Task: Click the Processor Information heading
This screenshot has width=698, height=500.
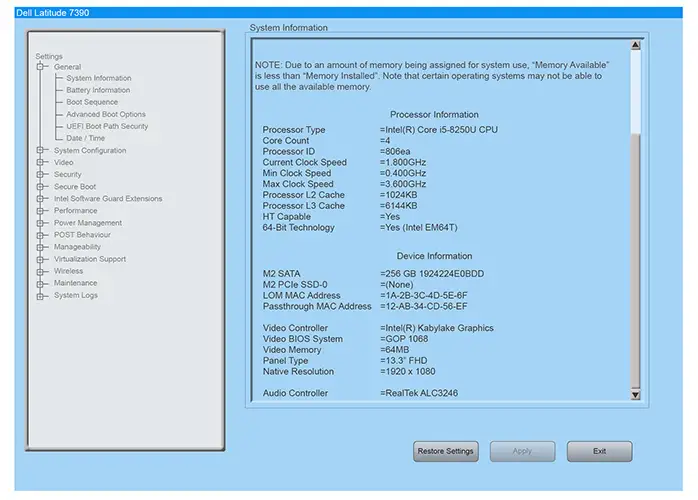Action: (434, 115)
